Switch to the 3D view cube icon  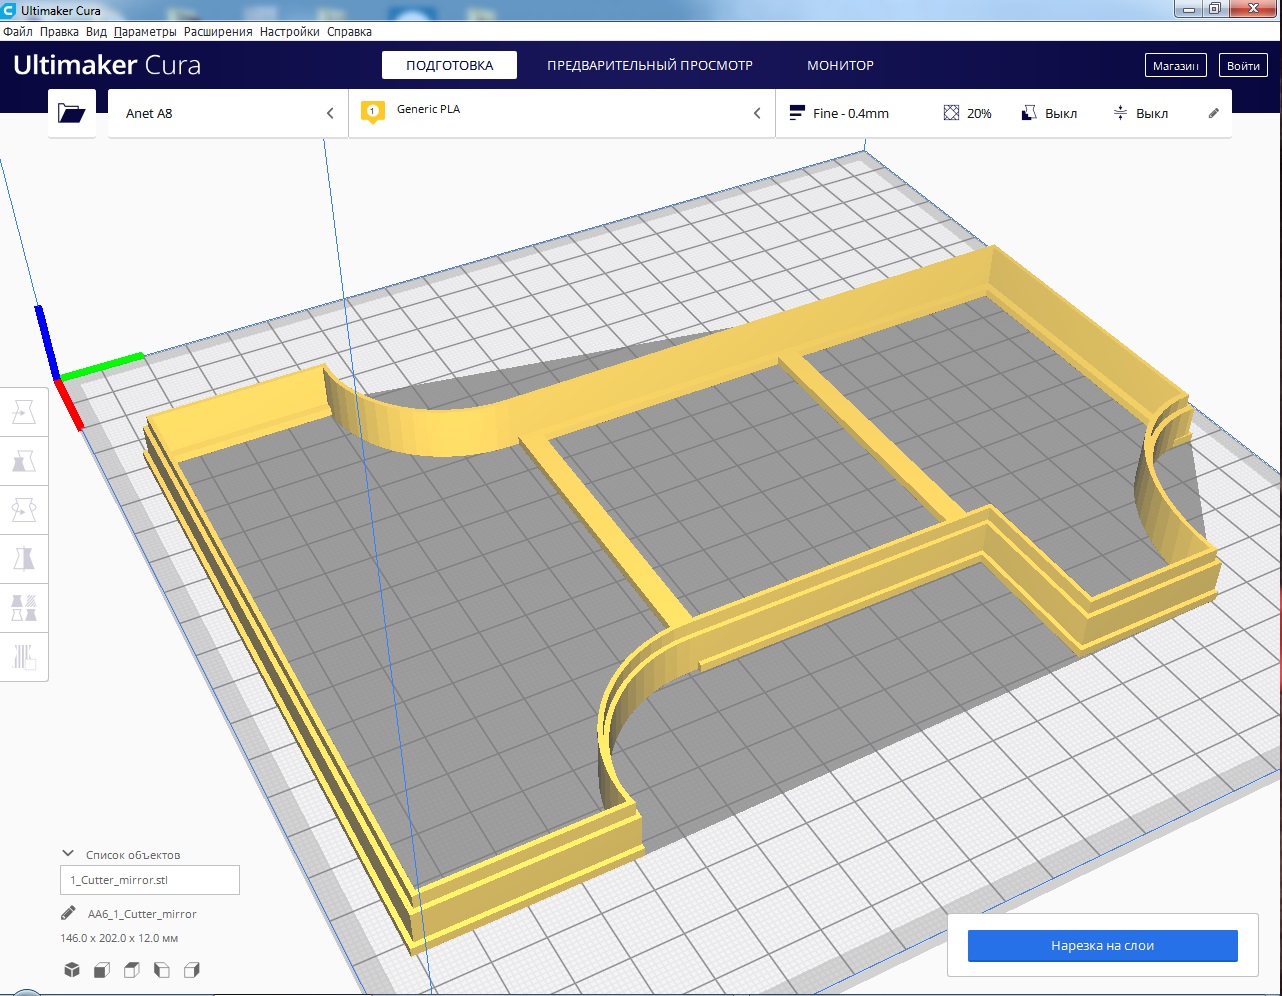(72, 970)
